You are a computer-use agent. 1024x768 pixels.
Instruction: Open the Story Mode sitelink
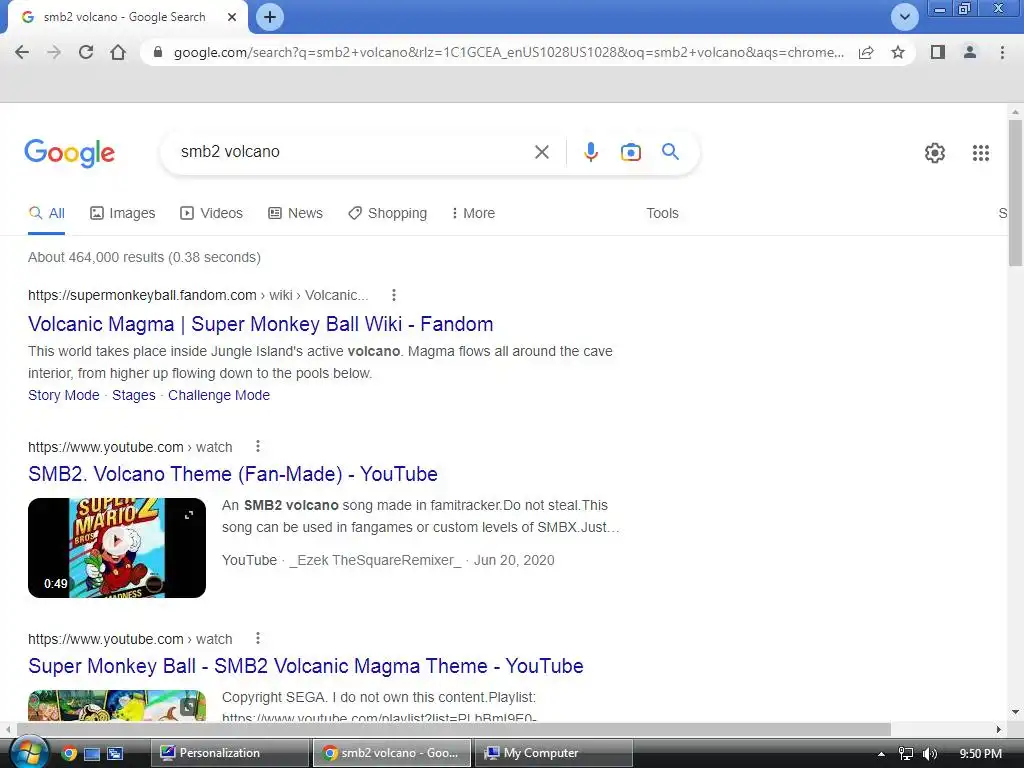coord(64,395)
